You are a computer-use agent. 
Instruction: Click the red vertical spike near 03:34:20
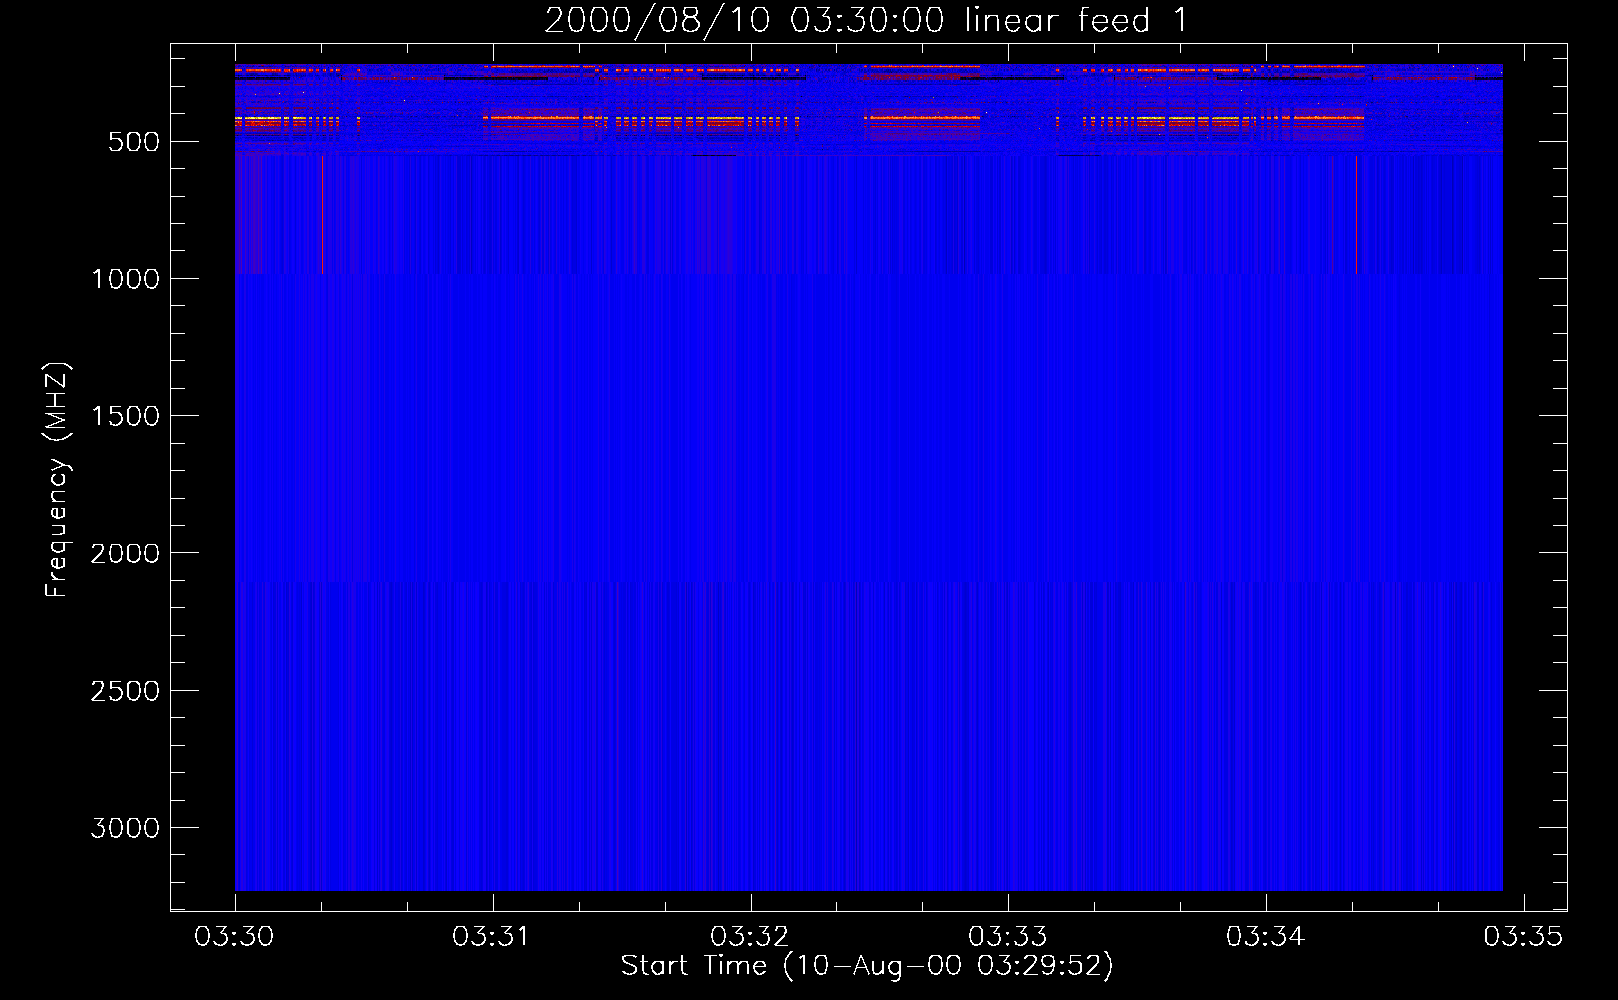coord(1356,214)
